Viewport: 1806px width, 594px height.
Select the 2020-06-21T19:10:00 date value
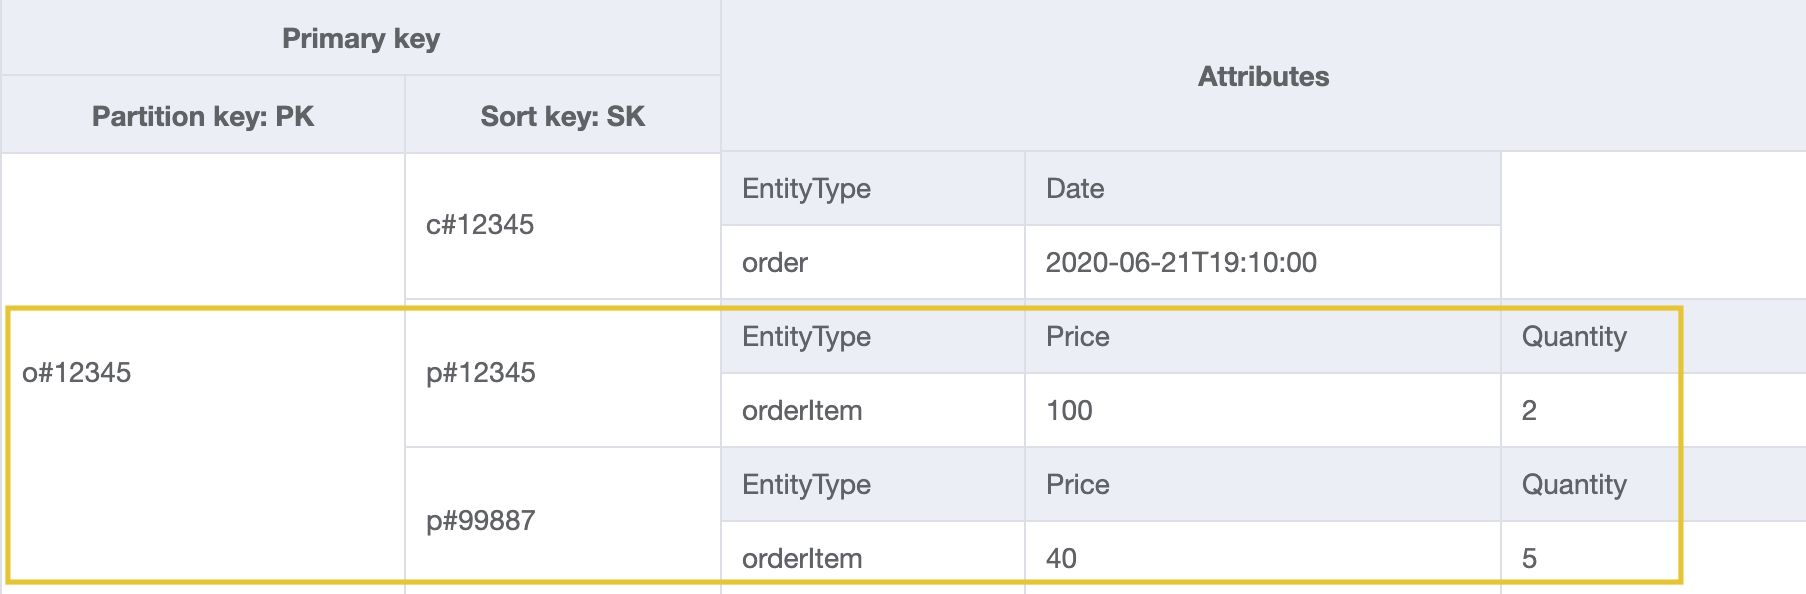coord(1181,262)
